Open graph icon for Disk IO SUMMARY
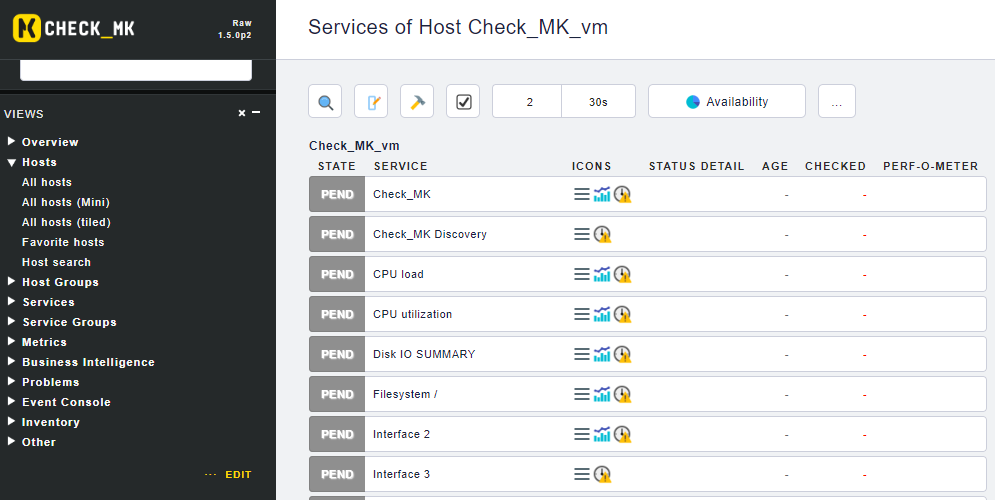This screenshot has height=500, width=995. [x=602, y=354]
